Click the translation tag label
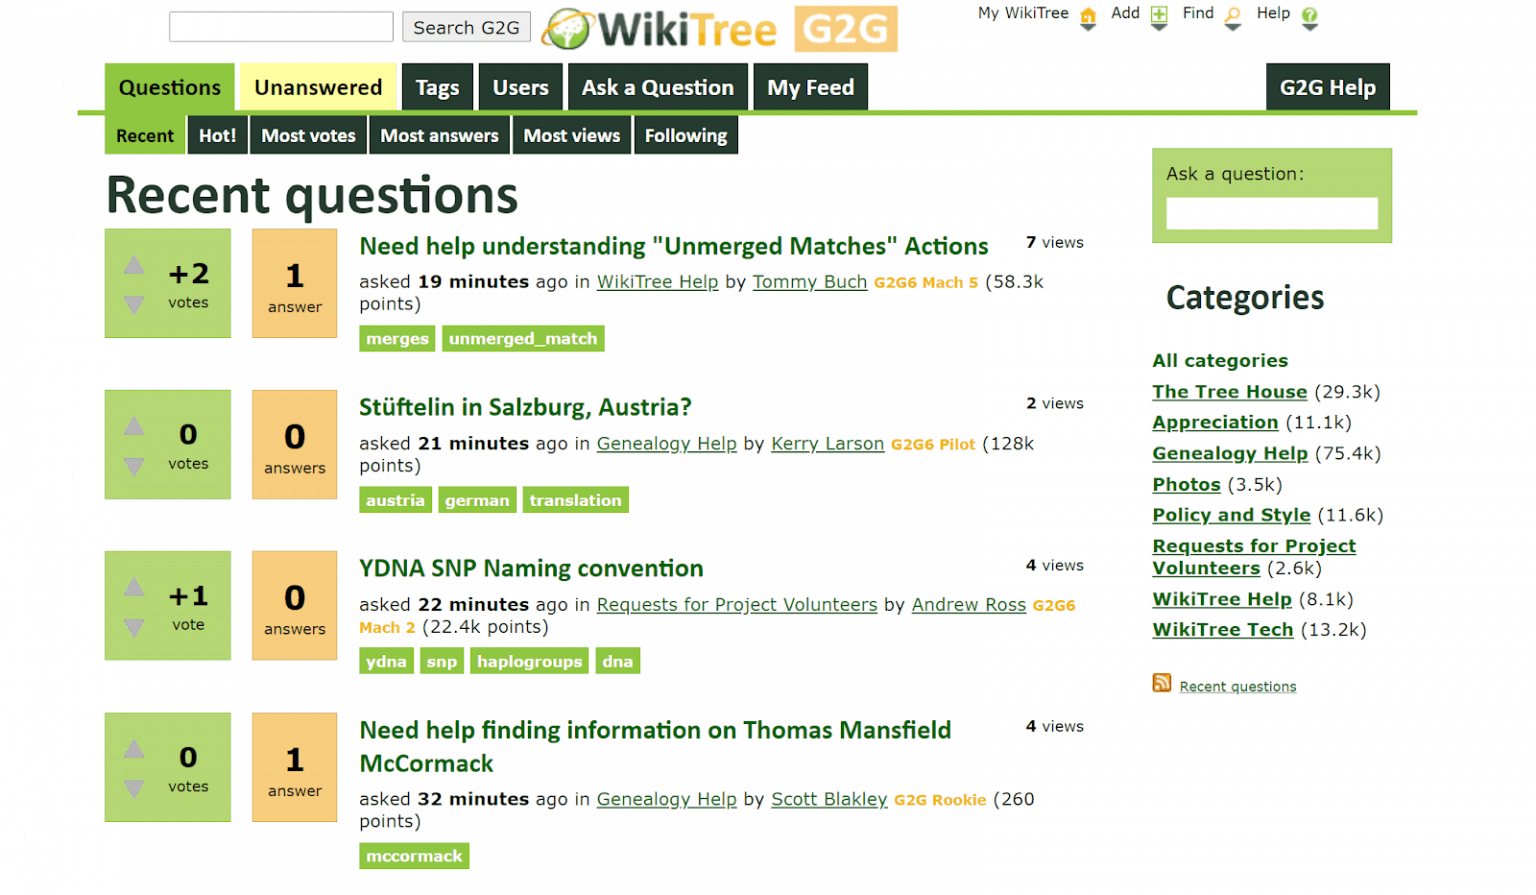Image resolution: width=1536 pixels, height=895 pixels. [x=575, y=499]
